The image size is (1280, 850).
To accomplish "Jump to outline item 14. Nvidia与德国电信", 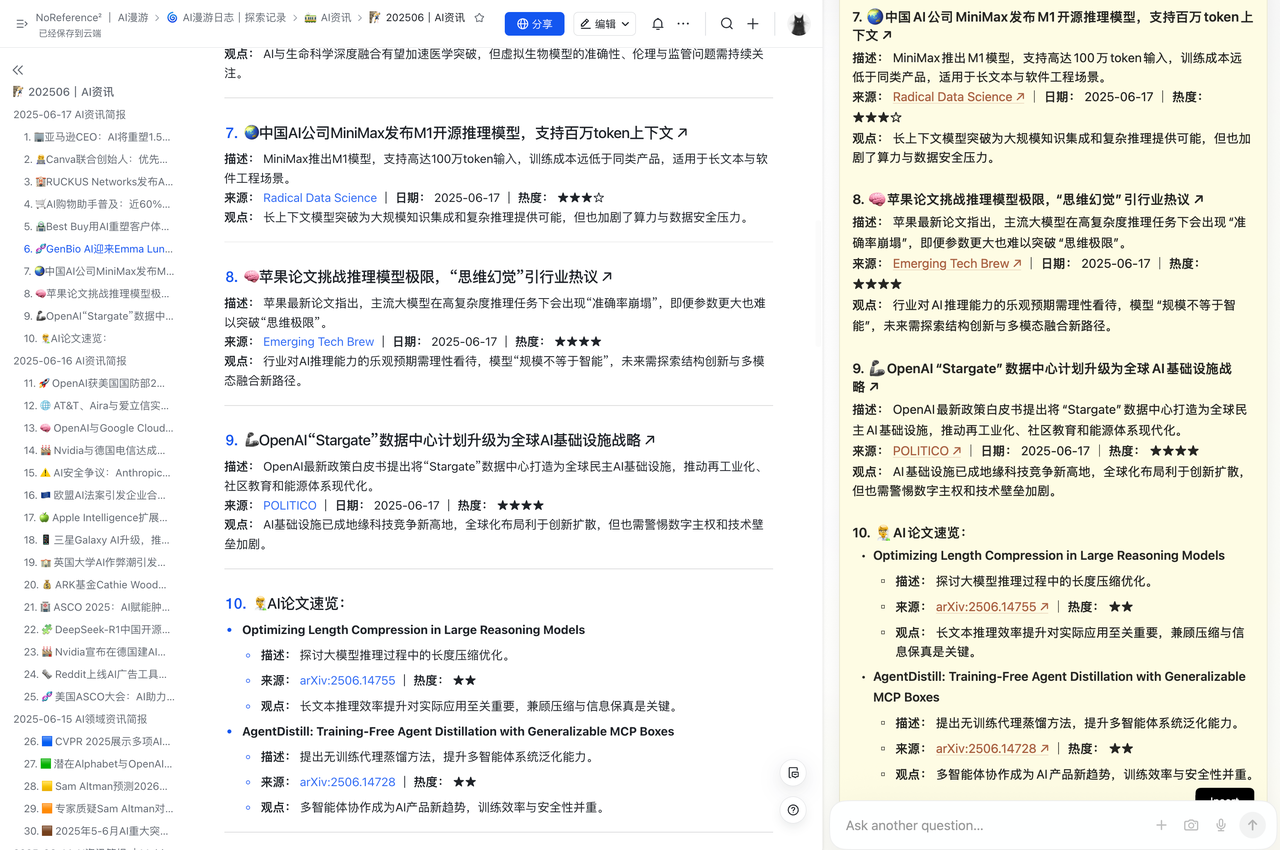I will pyautogui.click(x=95, y=451).
